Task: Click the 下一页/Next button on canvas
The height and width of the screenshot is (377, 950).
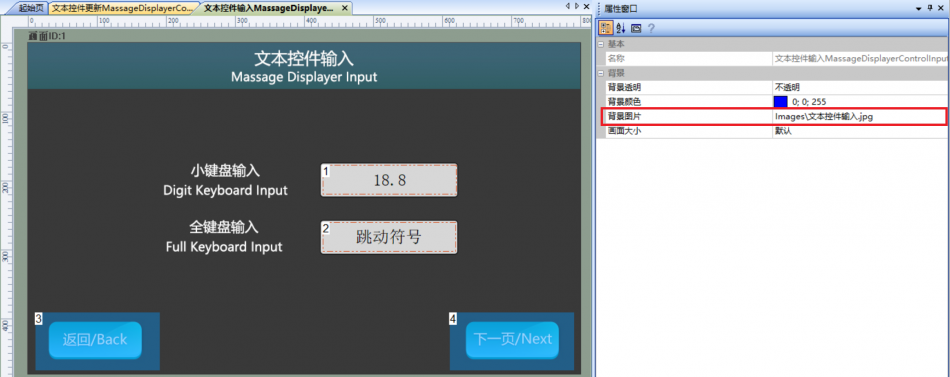Action: point(512,339)
